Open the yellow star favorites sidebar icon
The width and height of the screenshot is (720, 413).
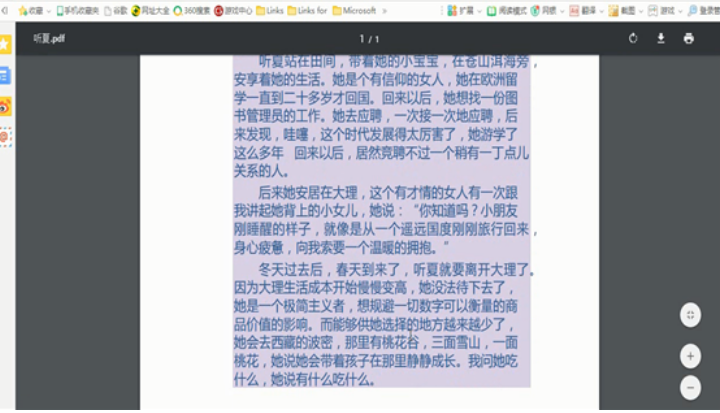[5, 45]
